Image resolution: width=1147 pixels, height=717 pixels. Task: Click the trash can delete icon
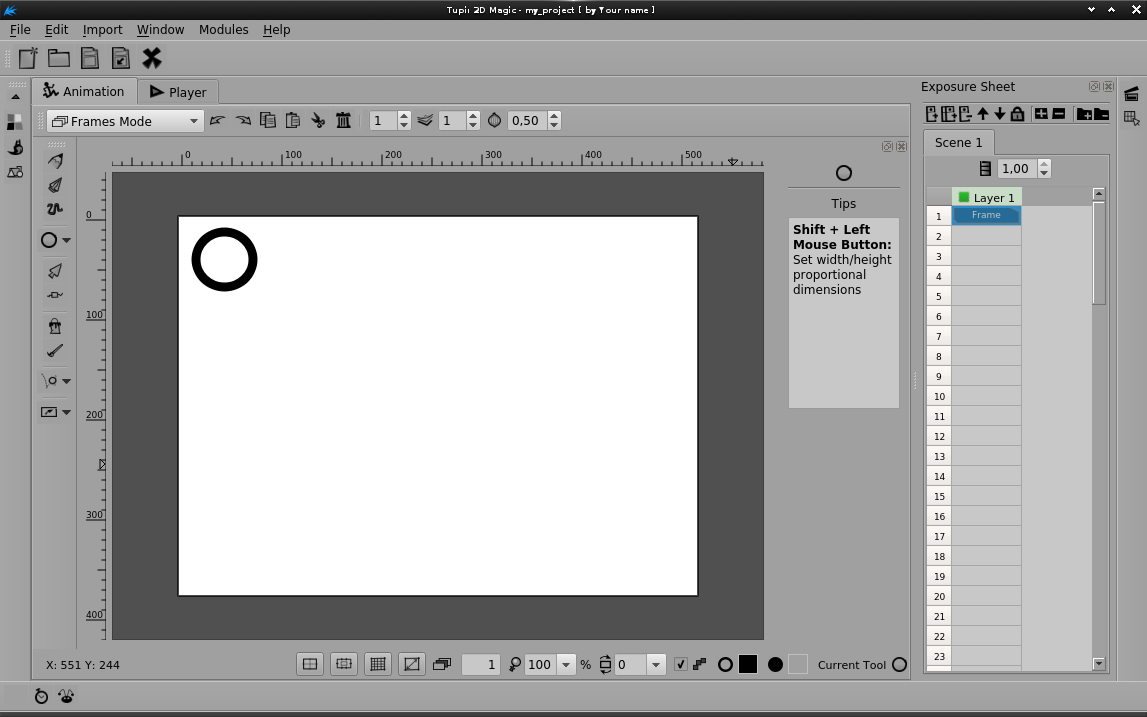[343, 121]
